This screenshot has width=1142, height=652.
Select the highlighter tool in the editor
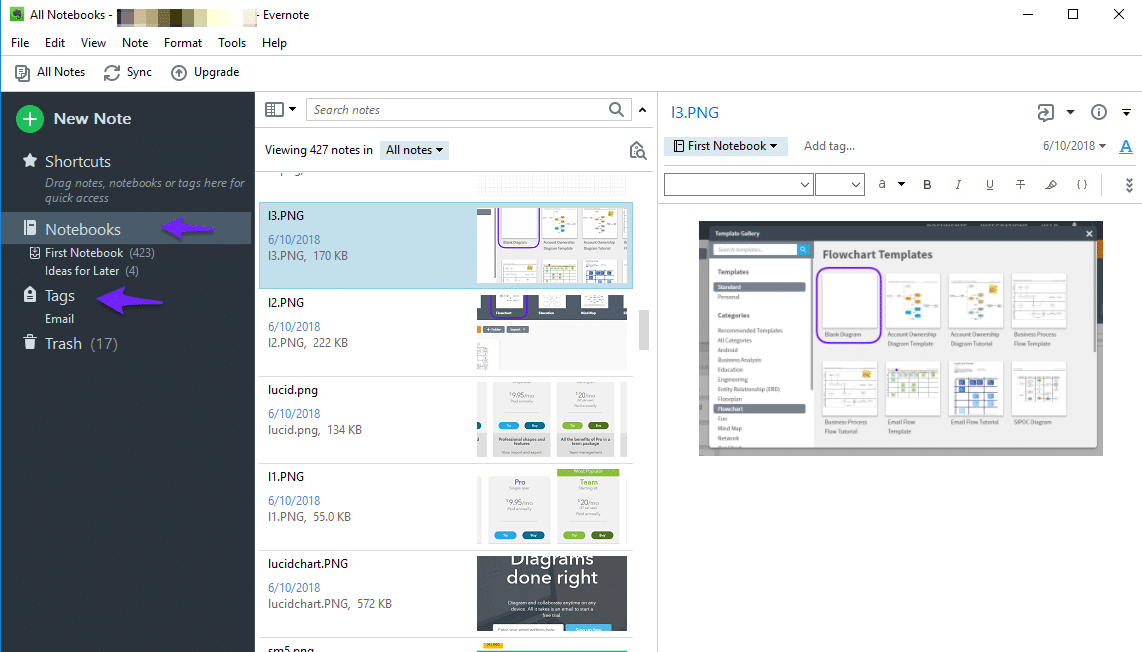tap(1052, 184)
